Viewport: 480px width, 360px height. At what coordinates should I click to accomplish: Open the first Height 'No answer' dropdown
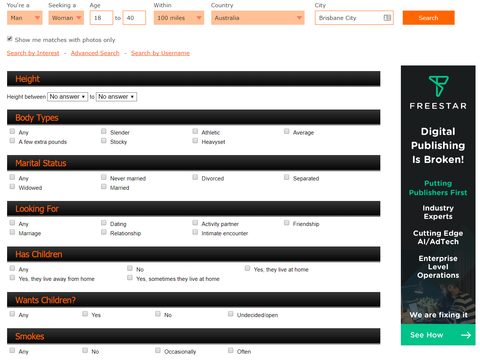click(68, 97)
